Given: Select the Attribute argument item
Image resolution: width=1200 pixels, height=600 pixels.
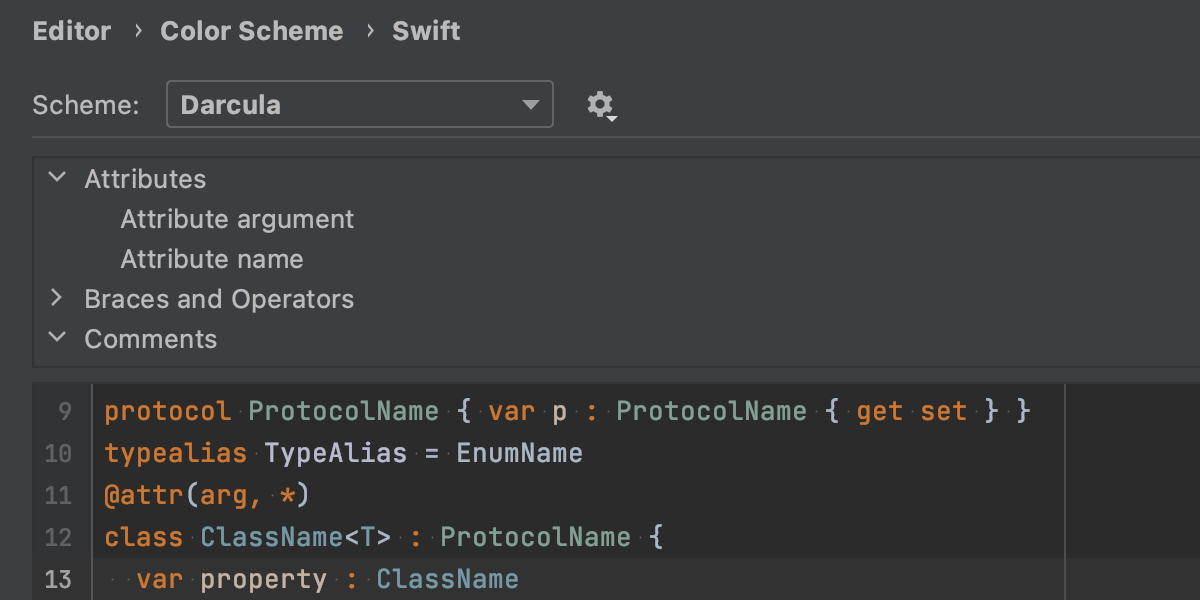Looking at the screenshot, I should point(237,219).
